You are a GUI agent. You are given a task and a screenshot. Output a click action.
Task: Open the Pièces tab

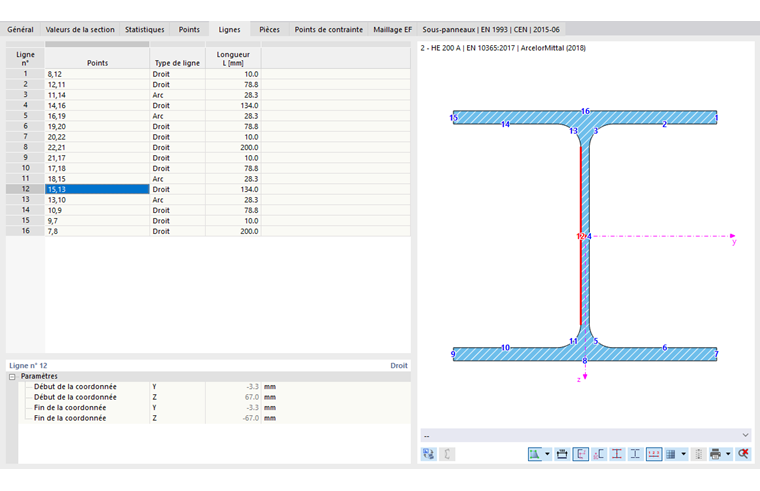point(269,30)
